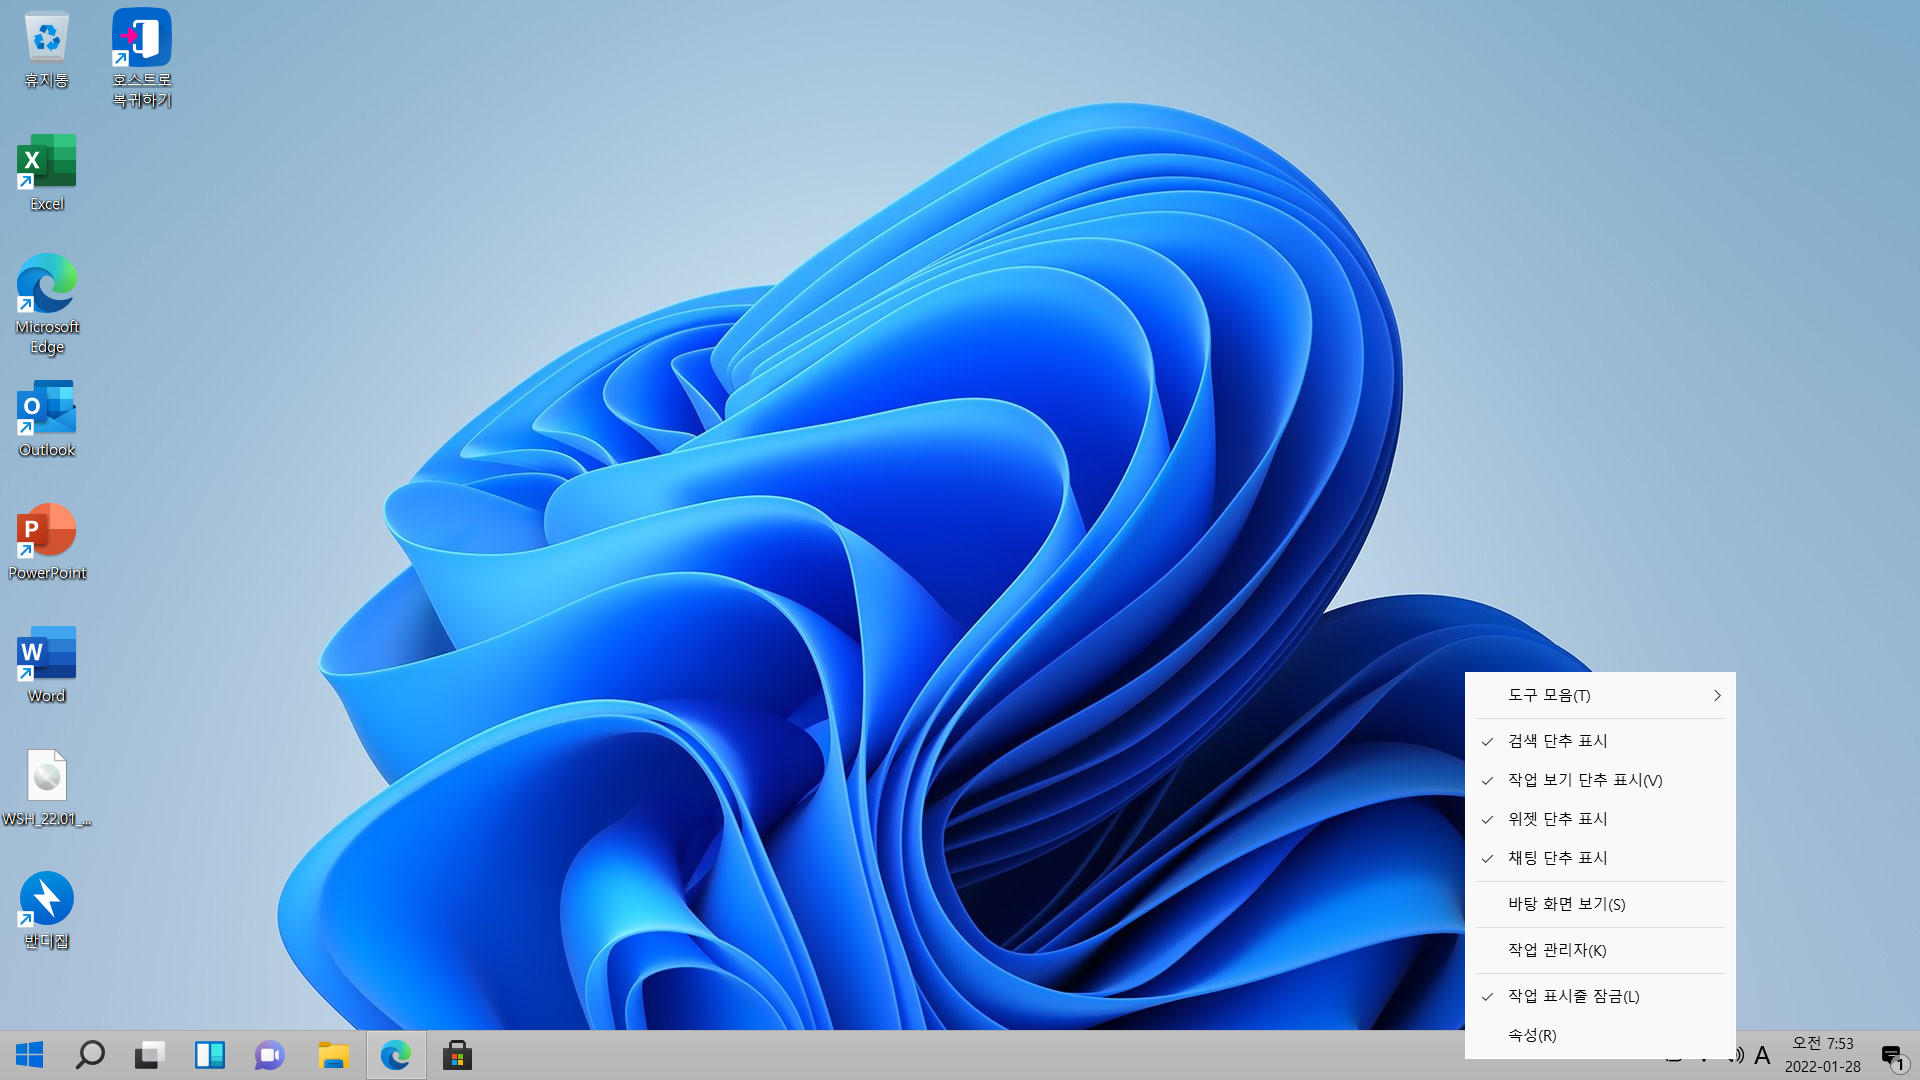Uncheck 작업 보기 단추 표시(V)
This screenshot has height=1080, width=1920.
click(x=1600, y=780)
